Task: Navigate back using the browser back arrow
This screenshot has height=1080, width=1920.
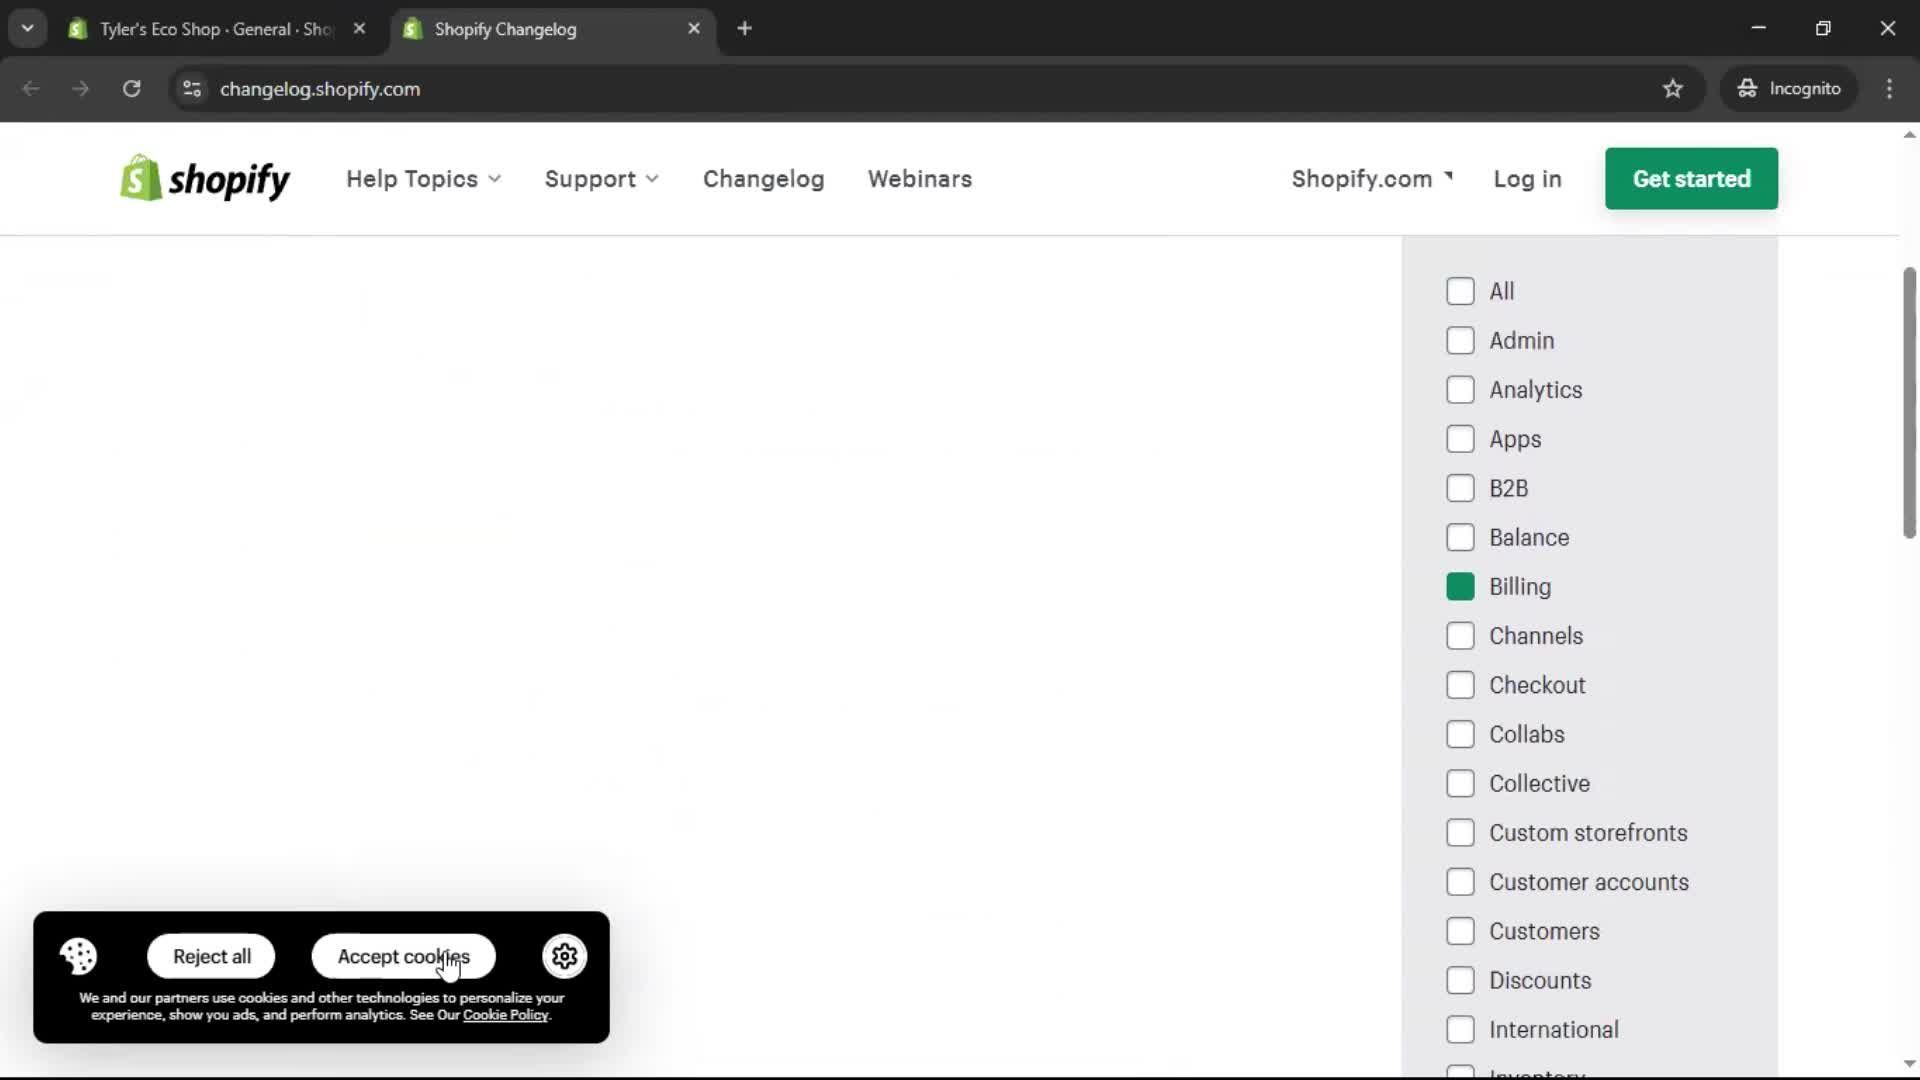Action: [x=31, y=89]
